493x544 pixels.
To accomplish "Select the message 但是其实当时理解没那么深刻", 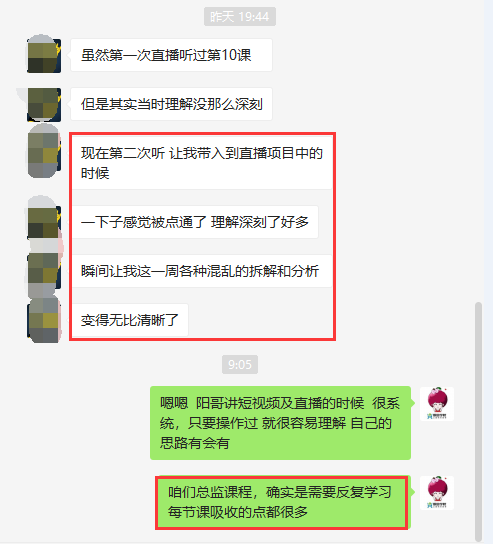I will [x=171, y=104].
